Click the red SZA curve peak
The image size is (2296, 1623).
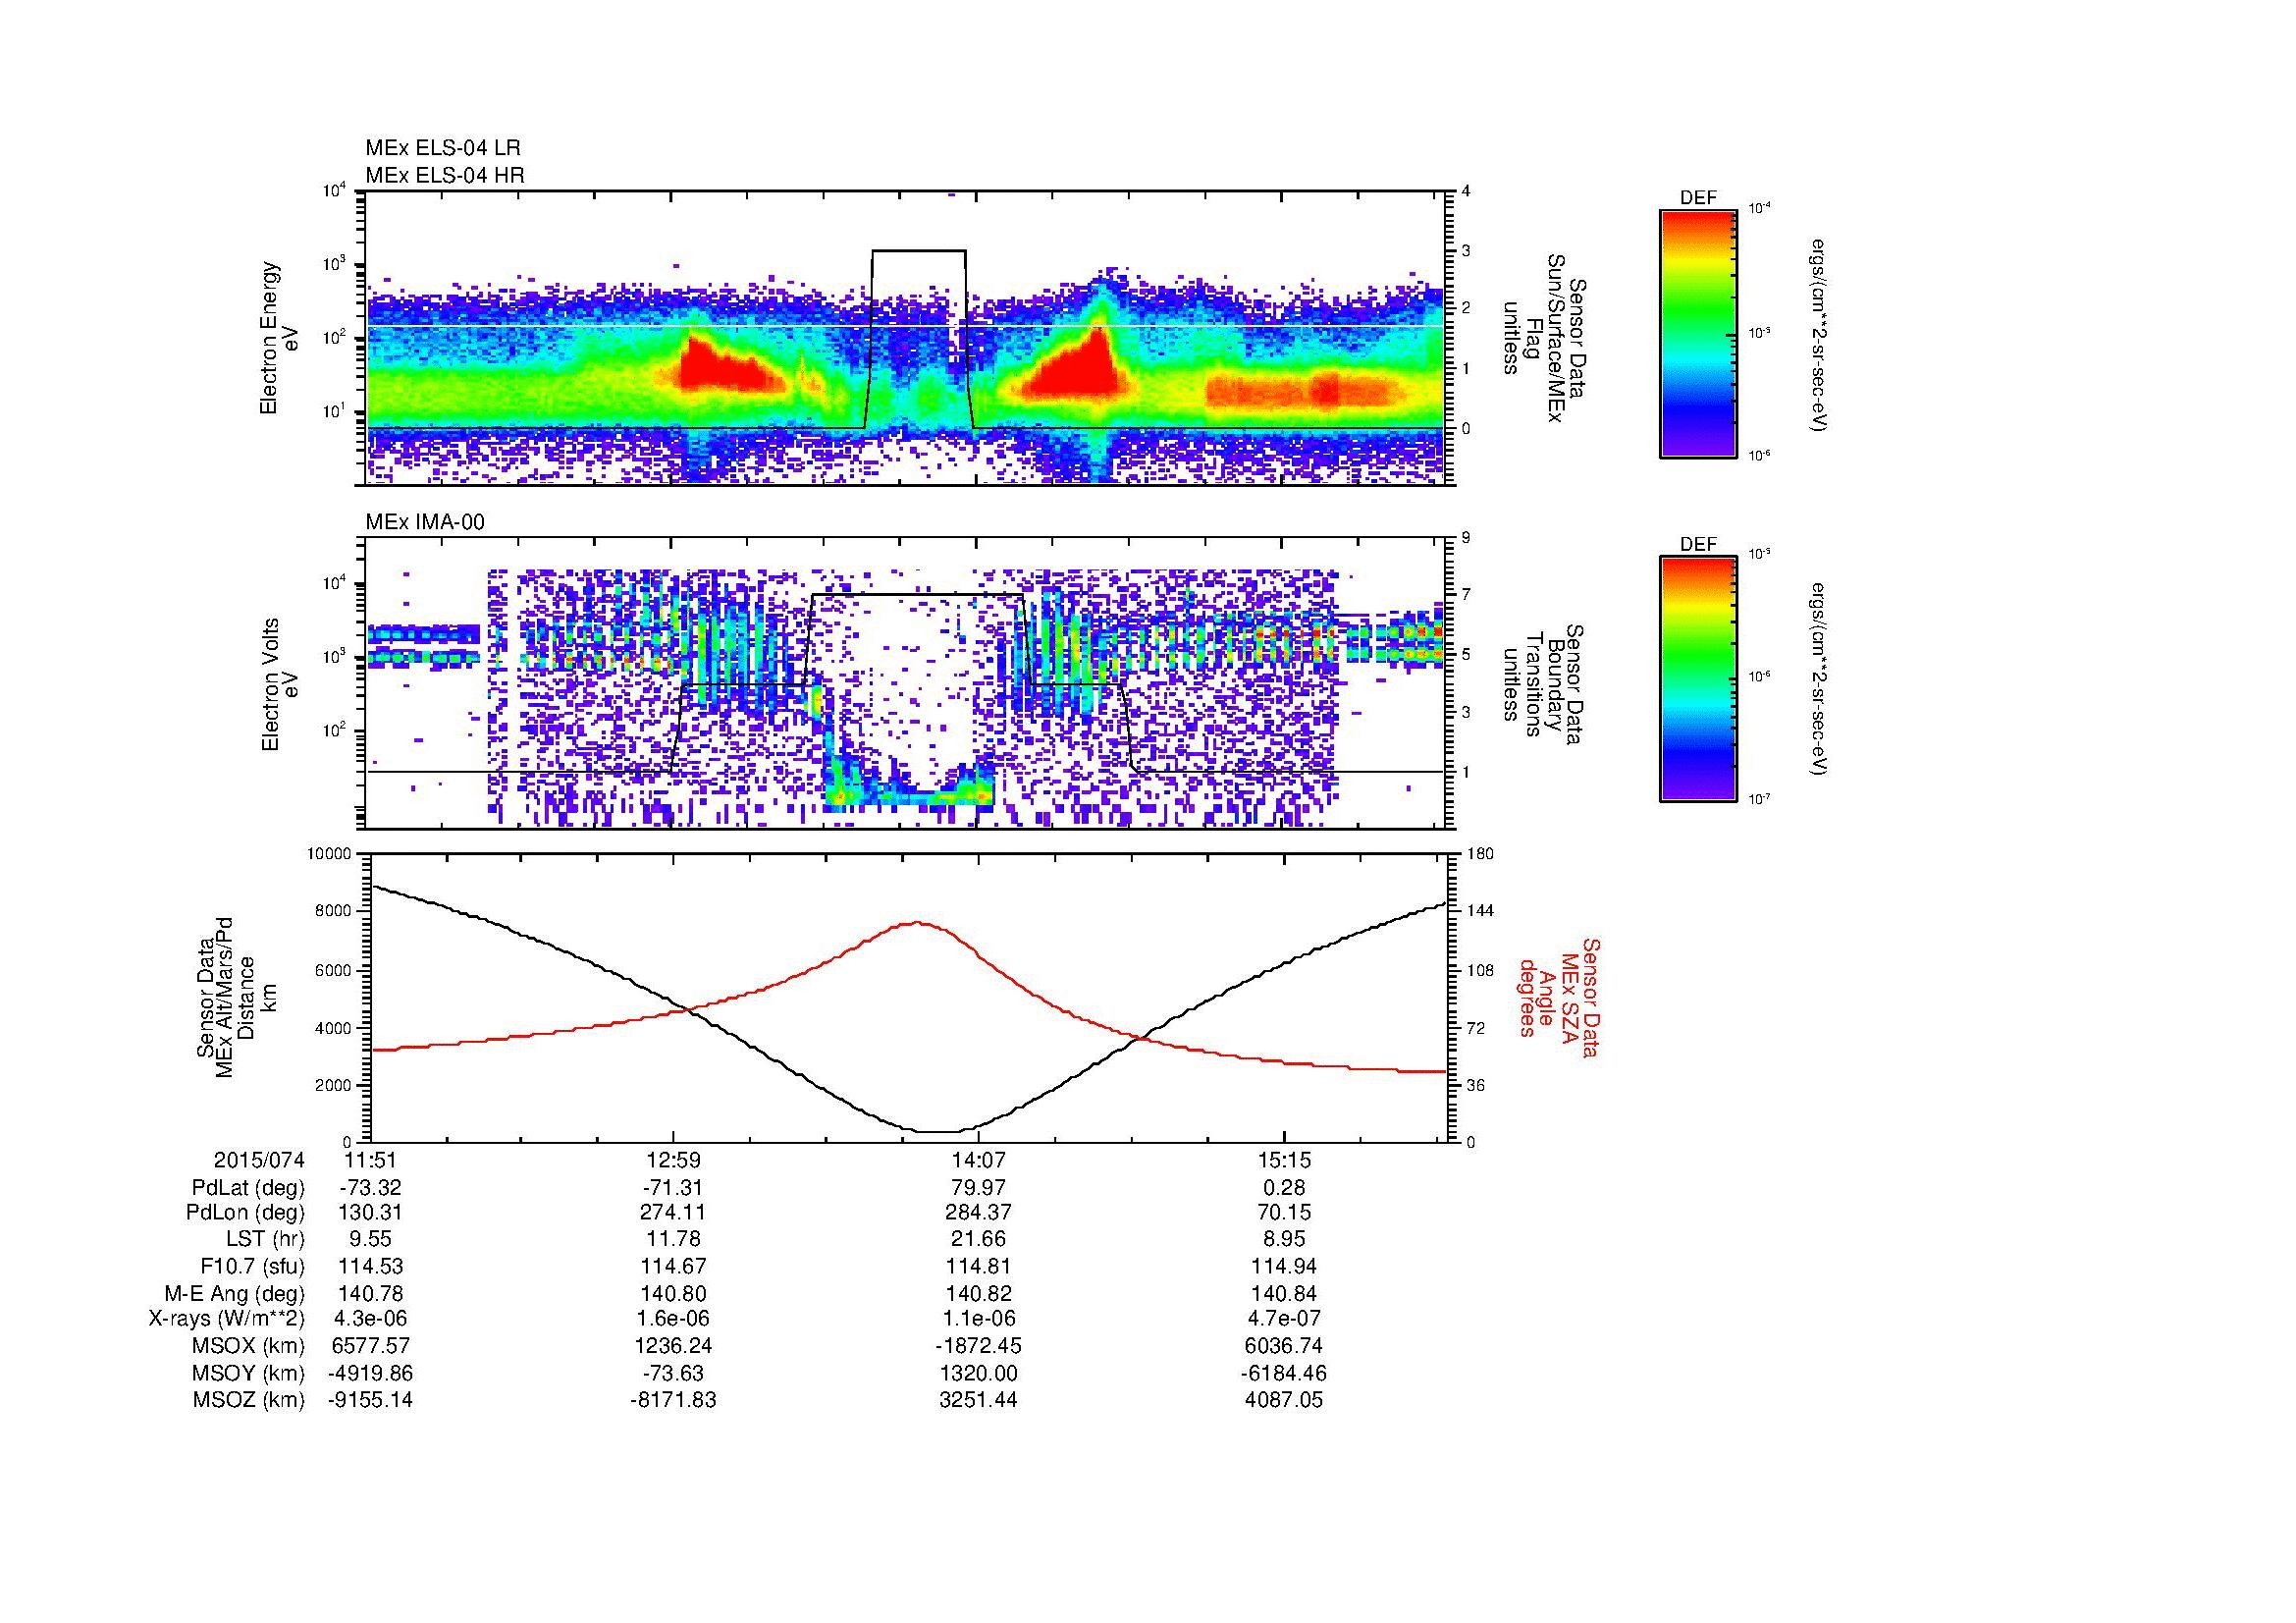click(x=918, y=923)
